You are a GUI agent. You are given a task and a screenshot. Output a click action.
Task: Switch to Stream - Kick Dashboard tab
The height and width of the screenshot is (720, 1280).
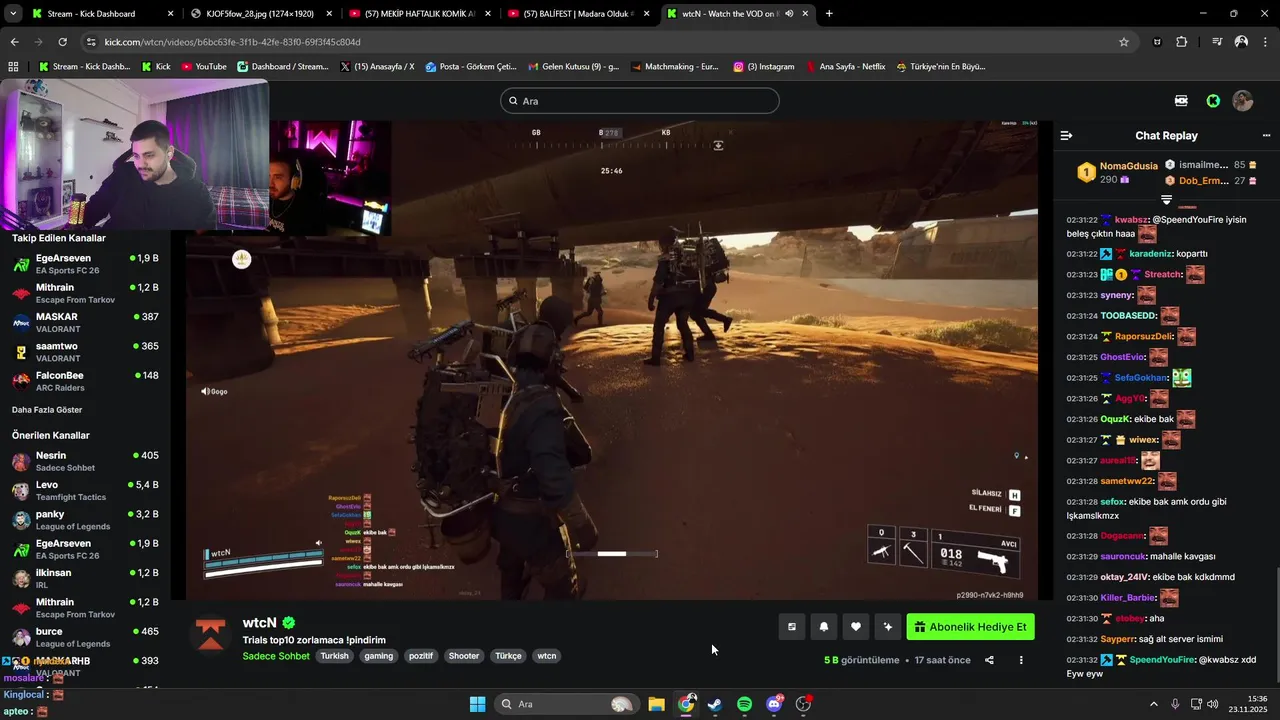coord(100,14)
